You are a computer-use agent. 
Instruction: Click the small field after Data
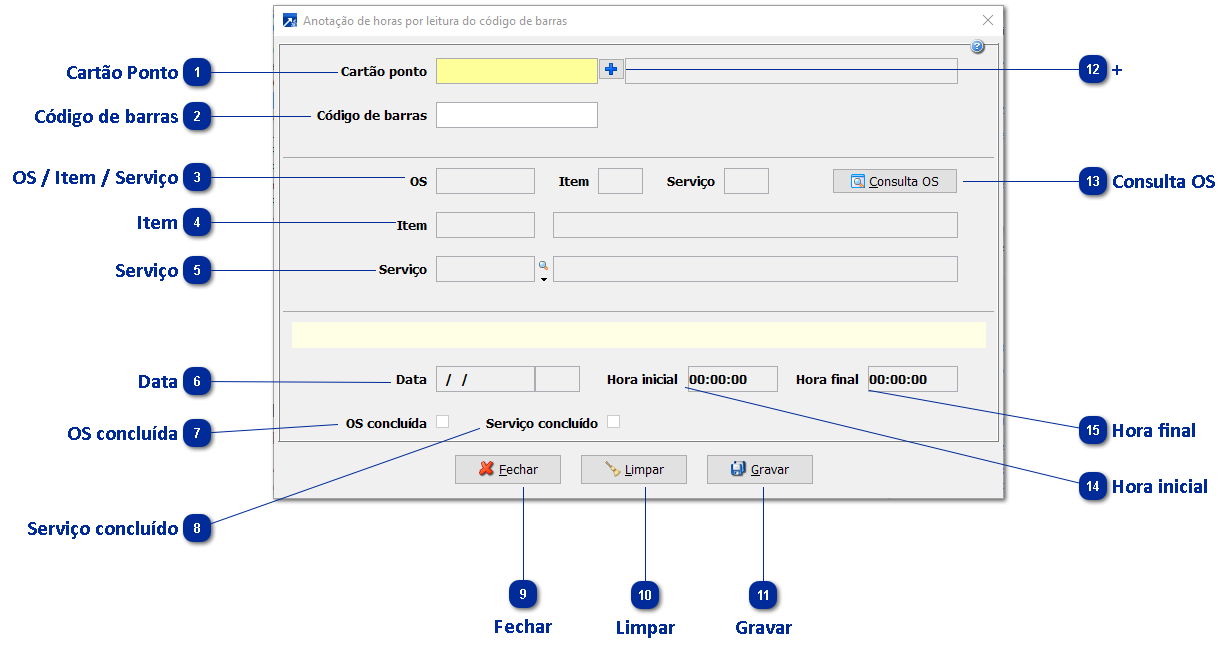(x=558, y=379)
